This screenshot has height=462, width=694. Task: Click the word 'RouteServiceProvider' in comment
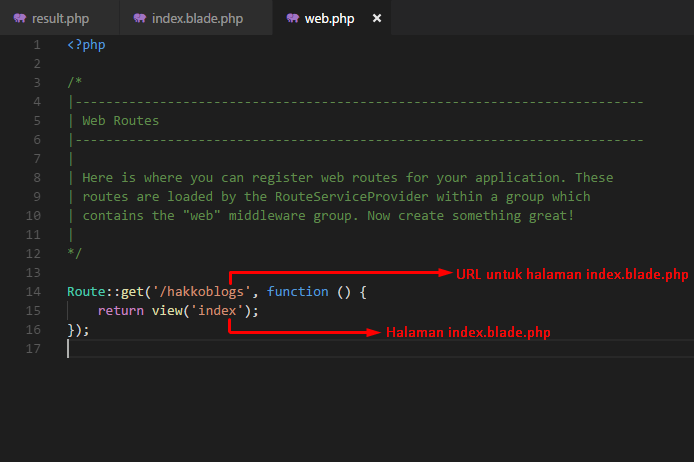(x=351, y=196)
